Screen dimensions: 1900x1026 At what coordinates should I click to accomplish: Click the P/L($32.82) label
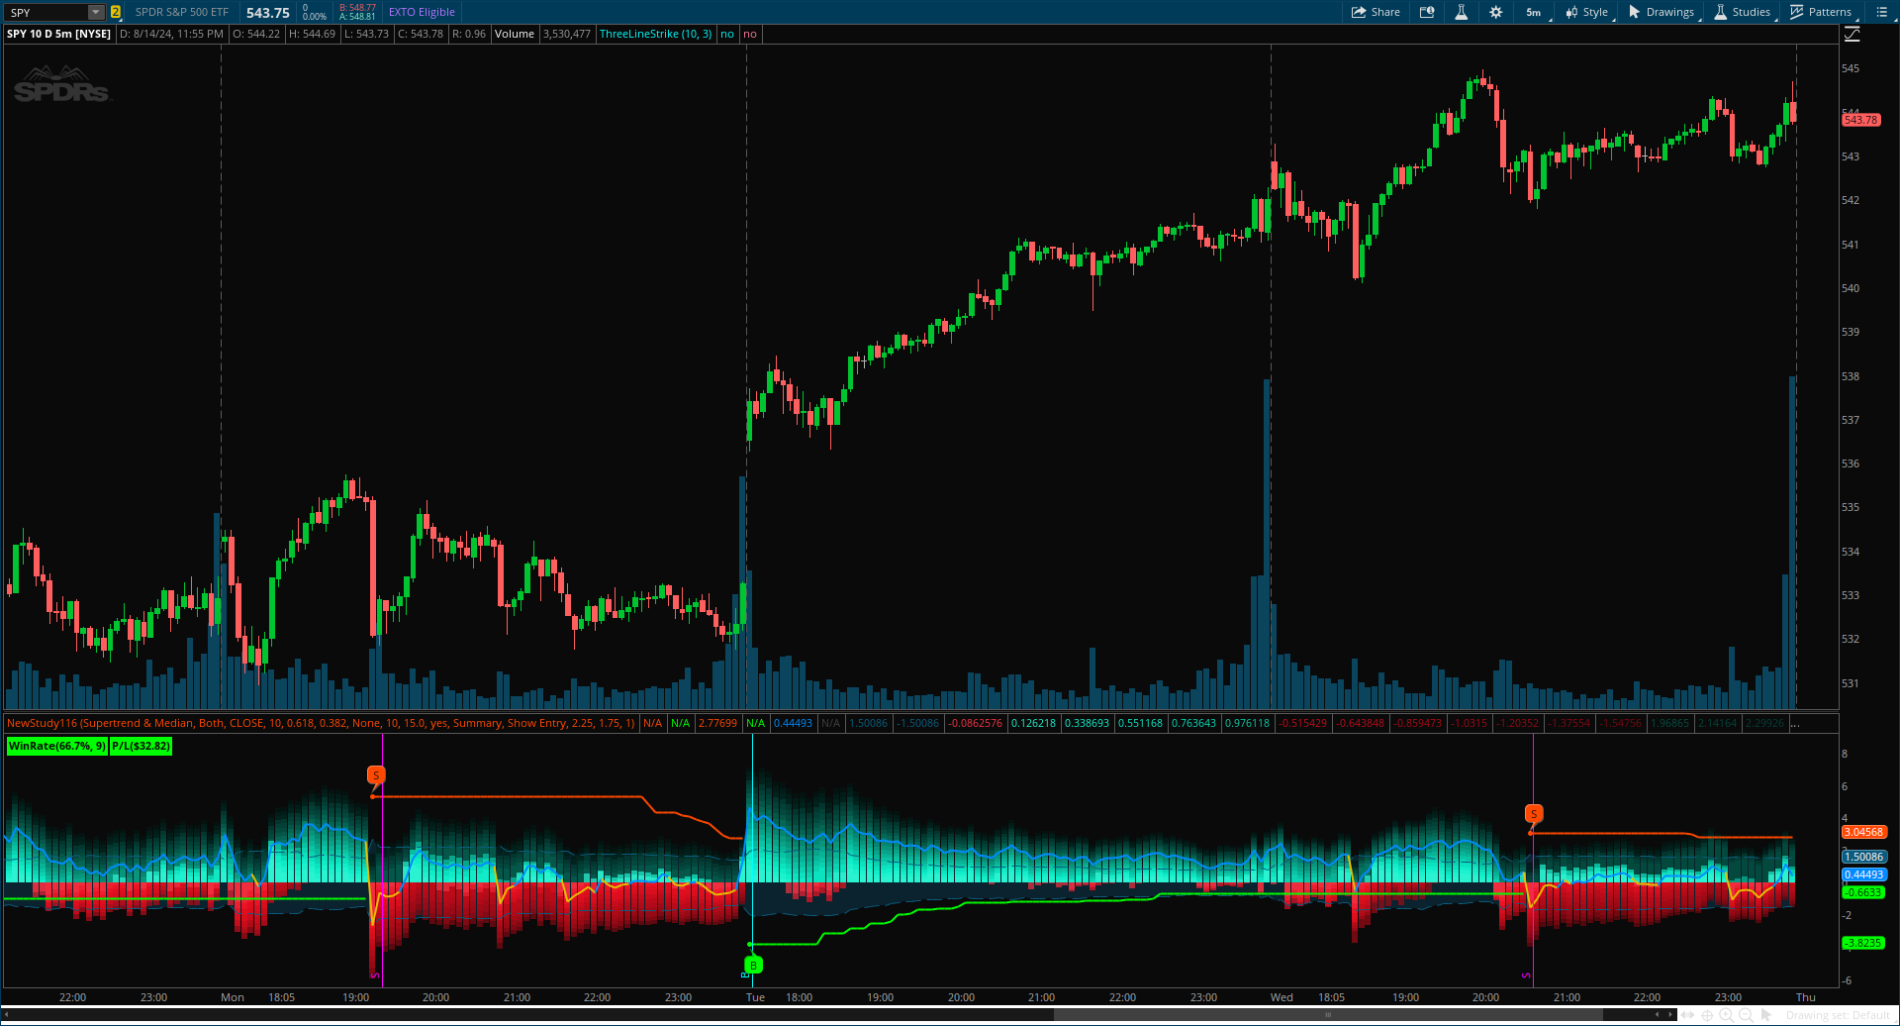pos(141,746)
